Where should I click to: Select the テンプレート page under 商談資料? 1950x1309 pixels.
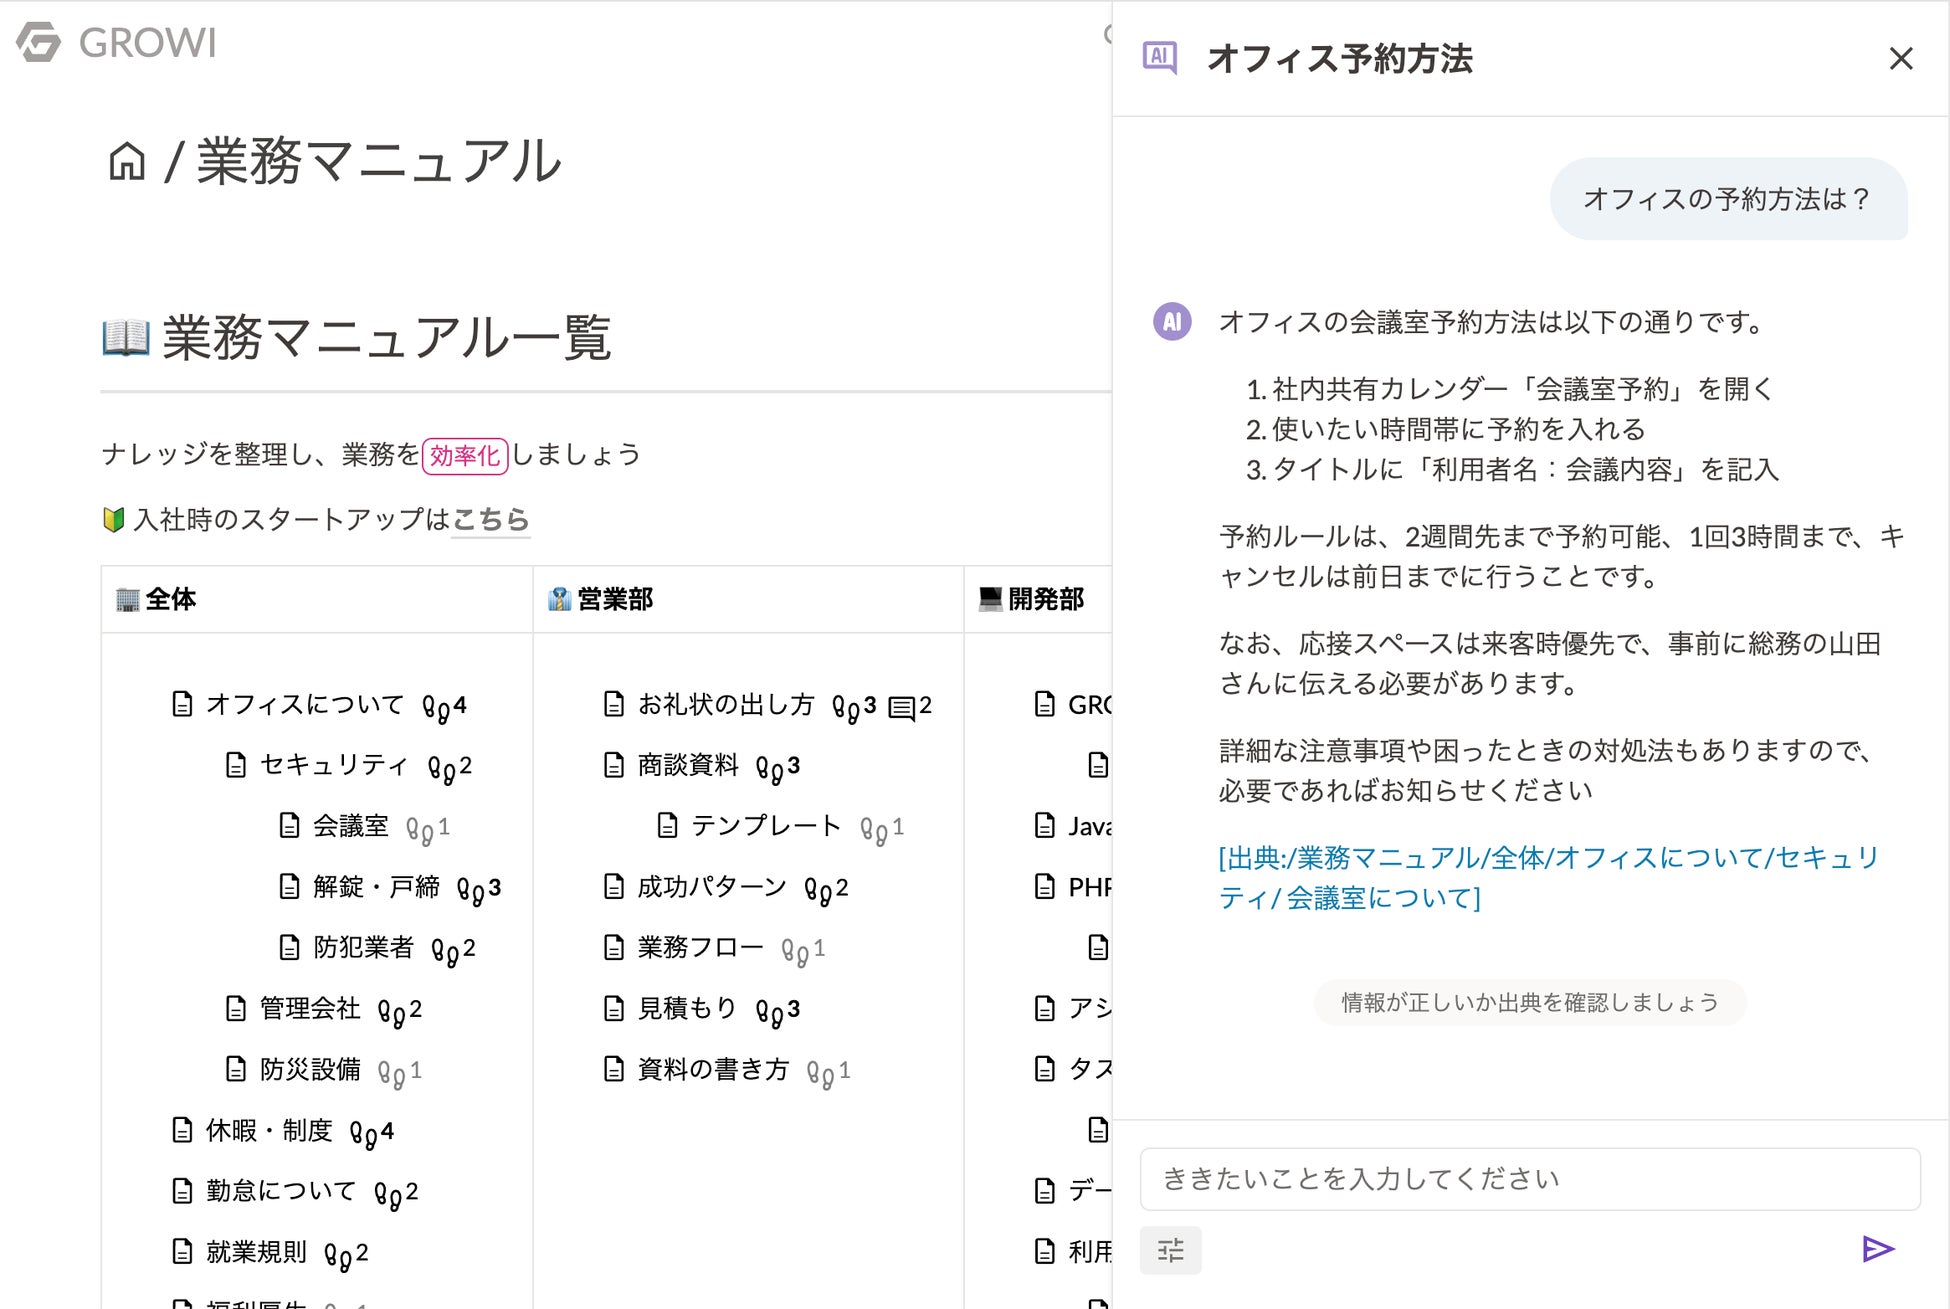(765, 826)
